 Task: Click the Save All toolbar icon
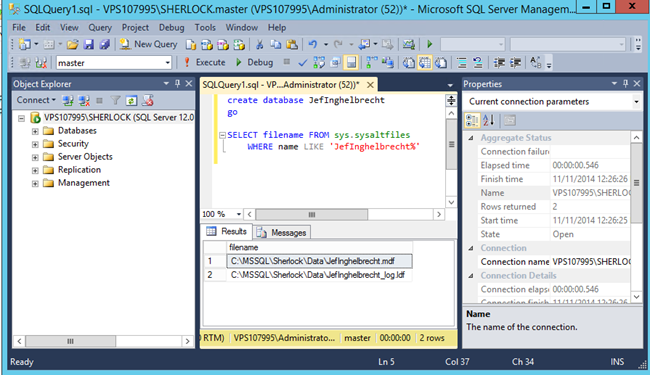point(104,44)
